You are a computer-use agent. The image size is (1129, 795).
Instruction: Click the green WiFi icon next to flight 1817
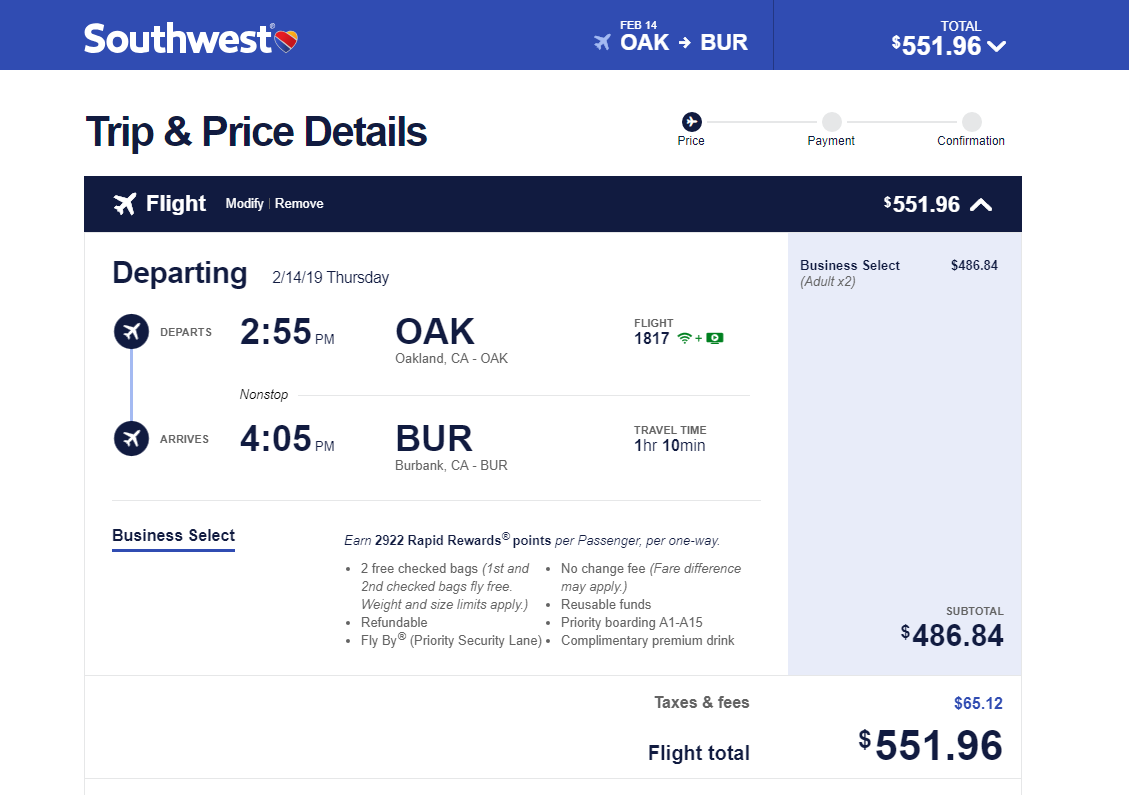pos(685,338)
